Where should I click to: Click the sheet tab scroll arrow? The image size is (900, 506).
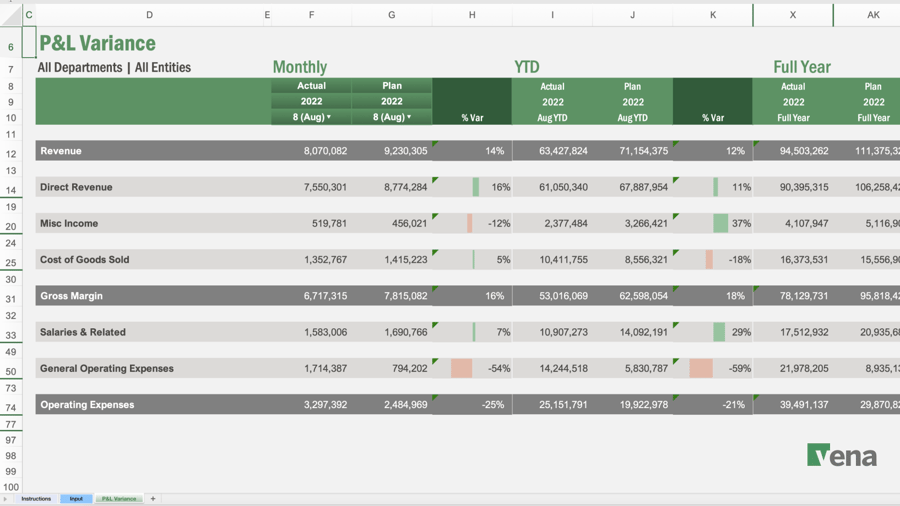5,498
